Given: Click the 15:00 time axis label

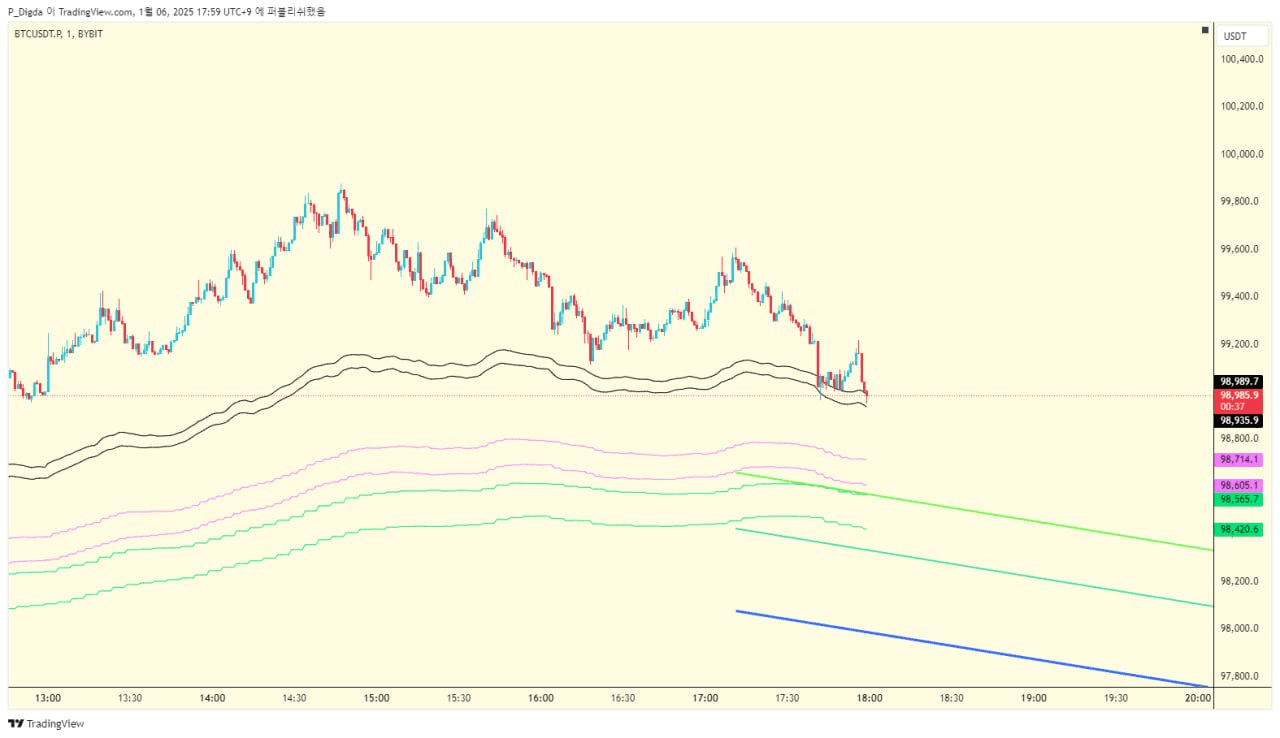Looking at the screenshot, I should (377, 698).
